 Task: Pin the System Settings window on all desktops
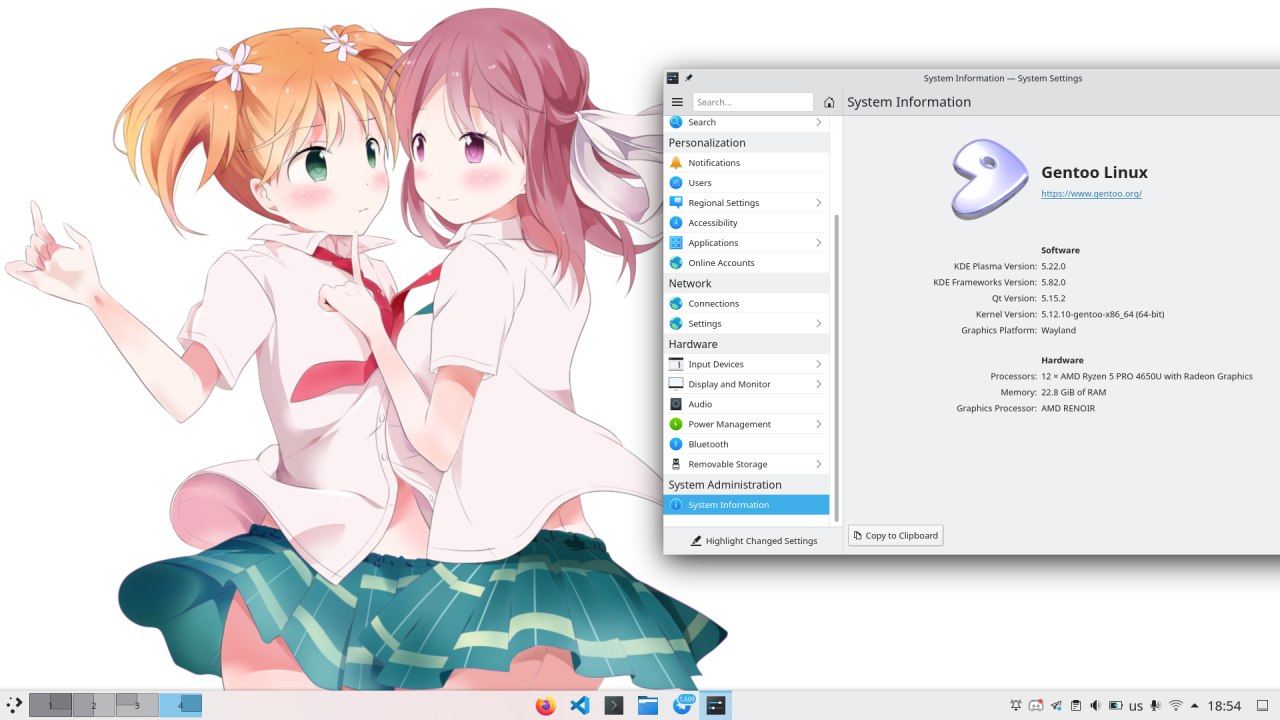point(688,78)
